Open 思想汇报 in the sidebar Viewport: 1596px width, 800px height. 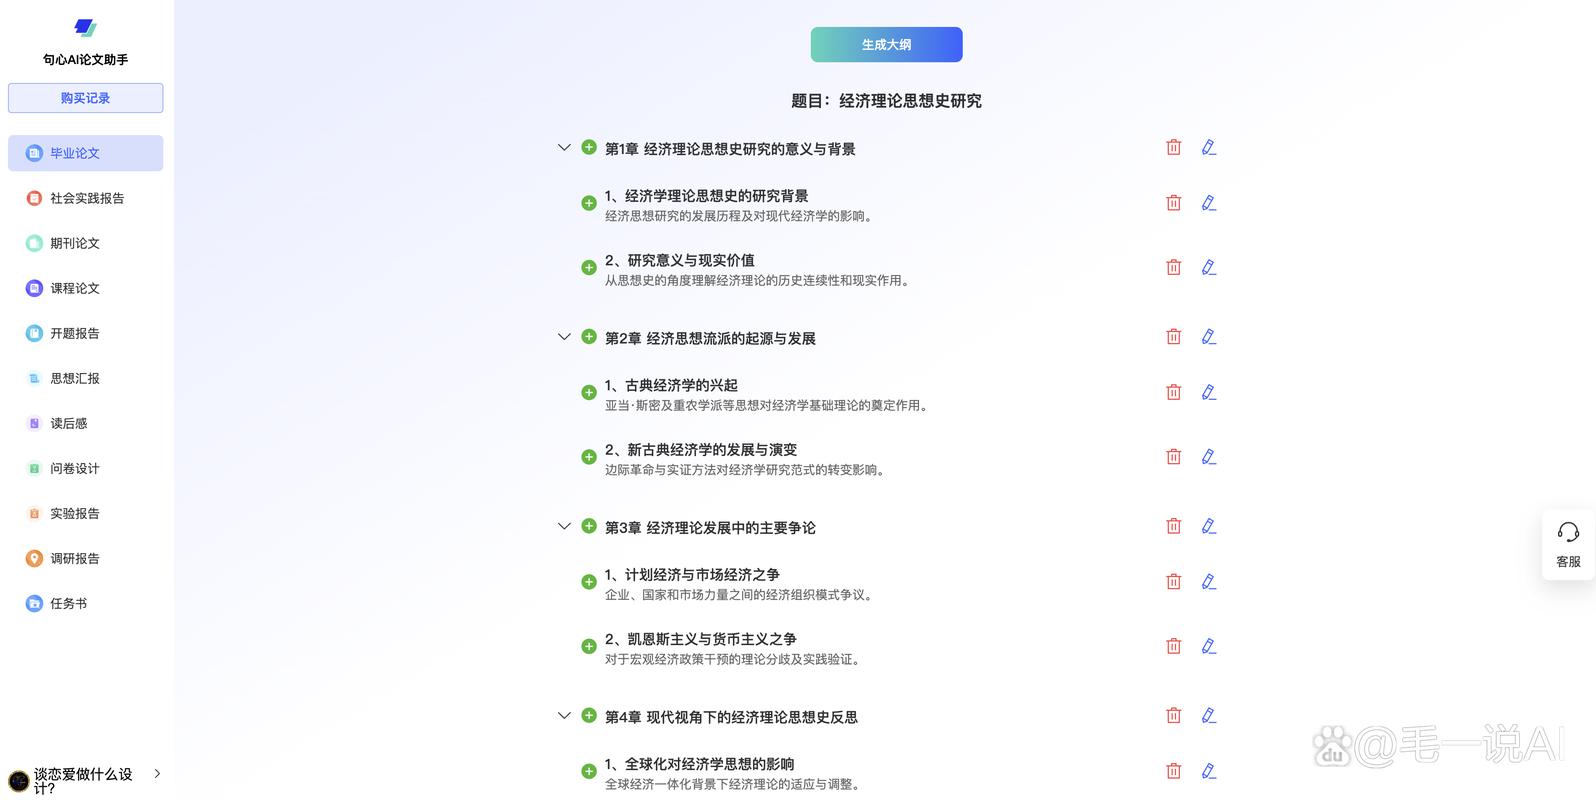click(85, 378)
